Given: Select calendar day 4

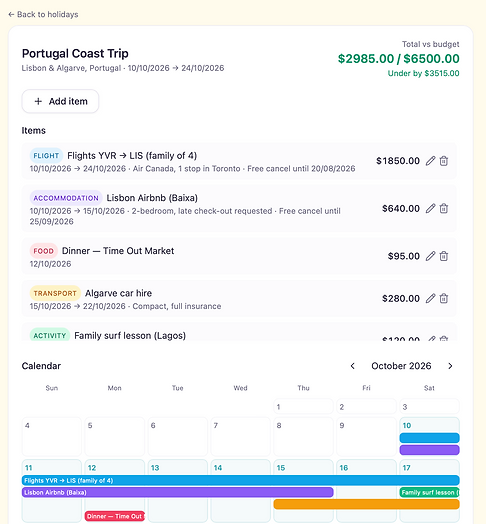Looking at the screenshot, I should click(x=52, y=436).
